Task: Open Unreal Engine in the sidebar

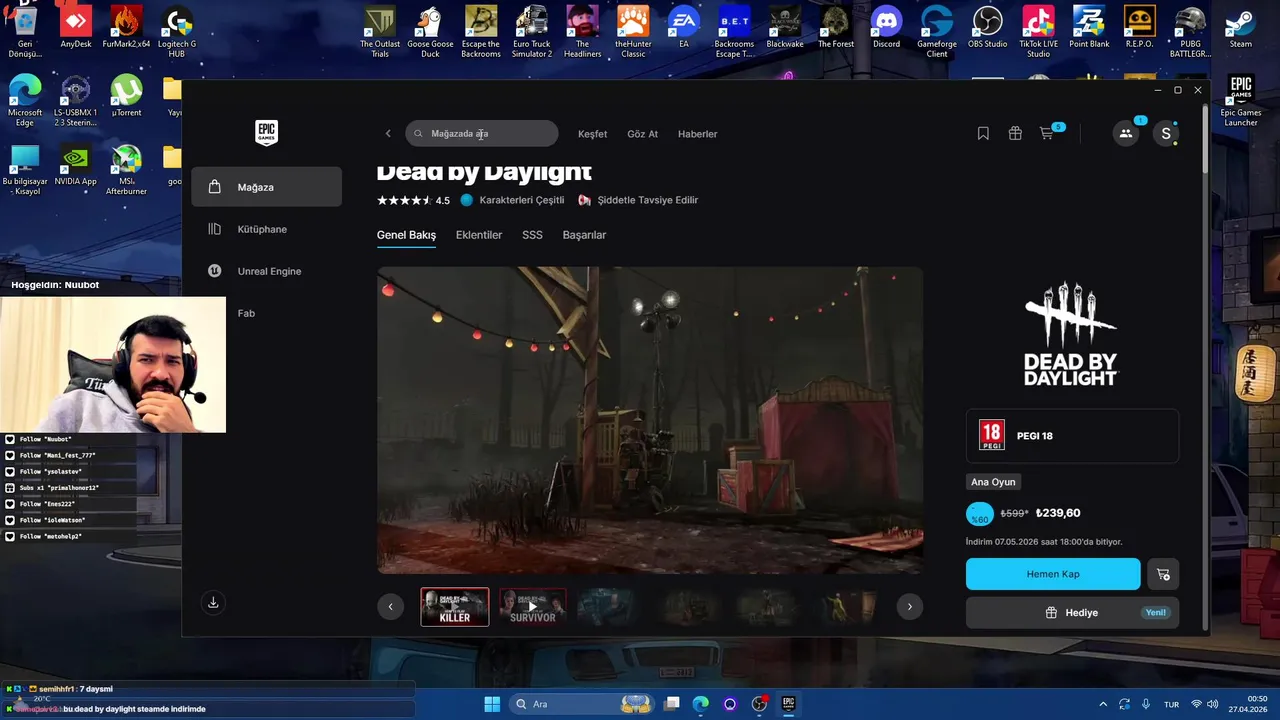Action: tap(267, 271)
